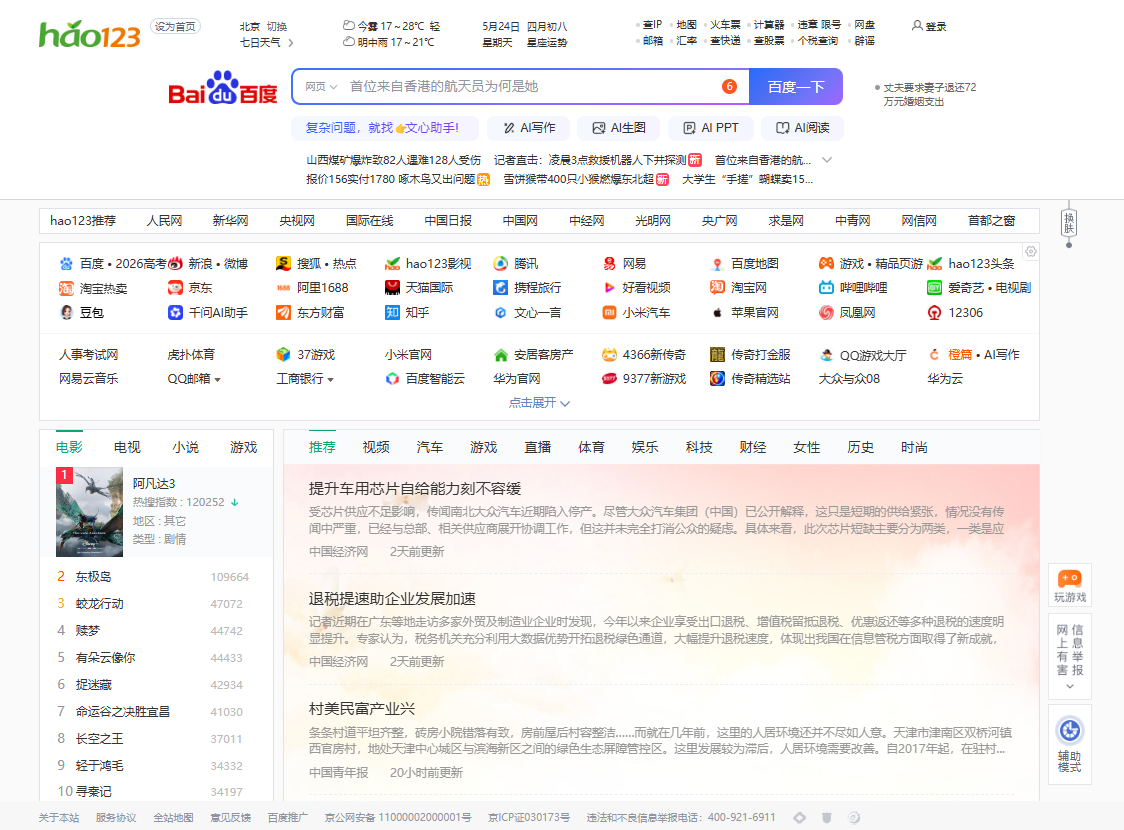This screenshot has height=830, width=1124.
Task: Click the settings gear above site grid
Action: [1031, 252]
